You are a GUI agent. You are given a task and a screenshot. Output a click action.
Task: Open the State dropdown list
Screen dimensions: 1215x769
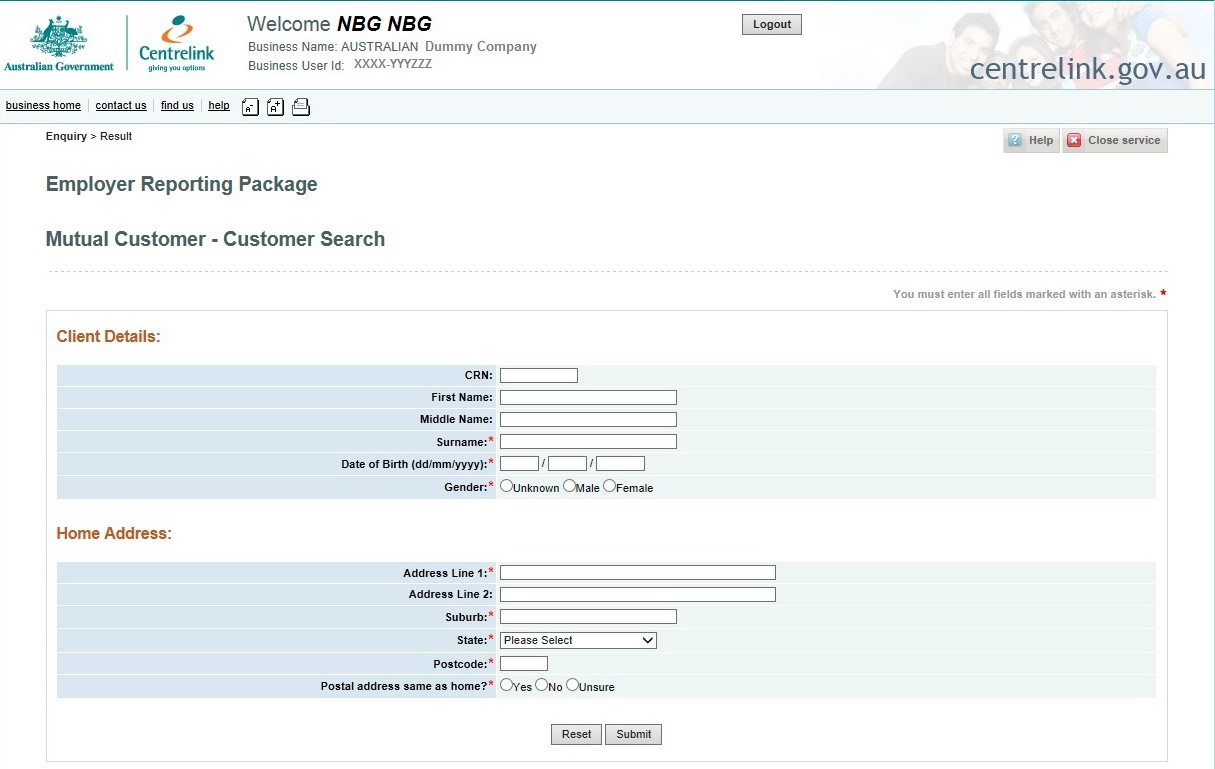coord(578,640)
